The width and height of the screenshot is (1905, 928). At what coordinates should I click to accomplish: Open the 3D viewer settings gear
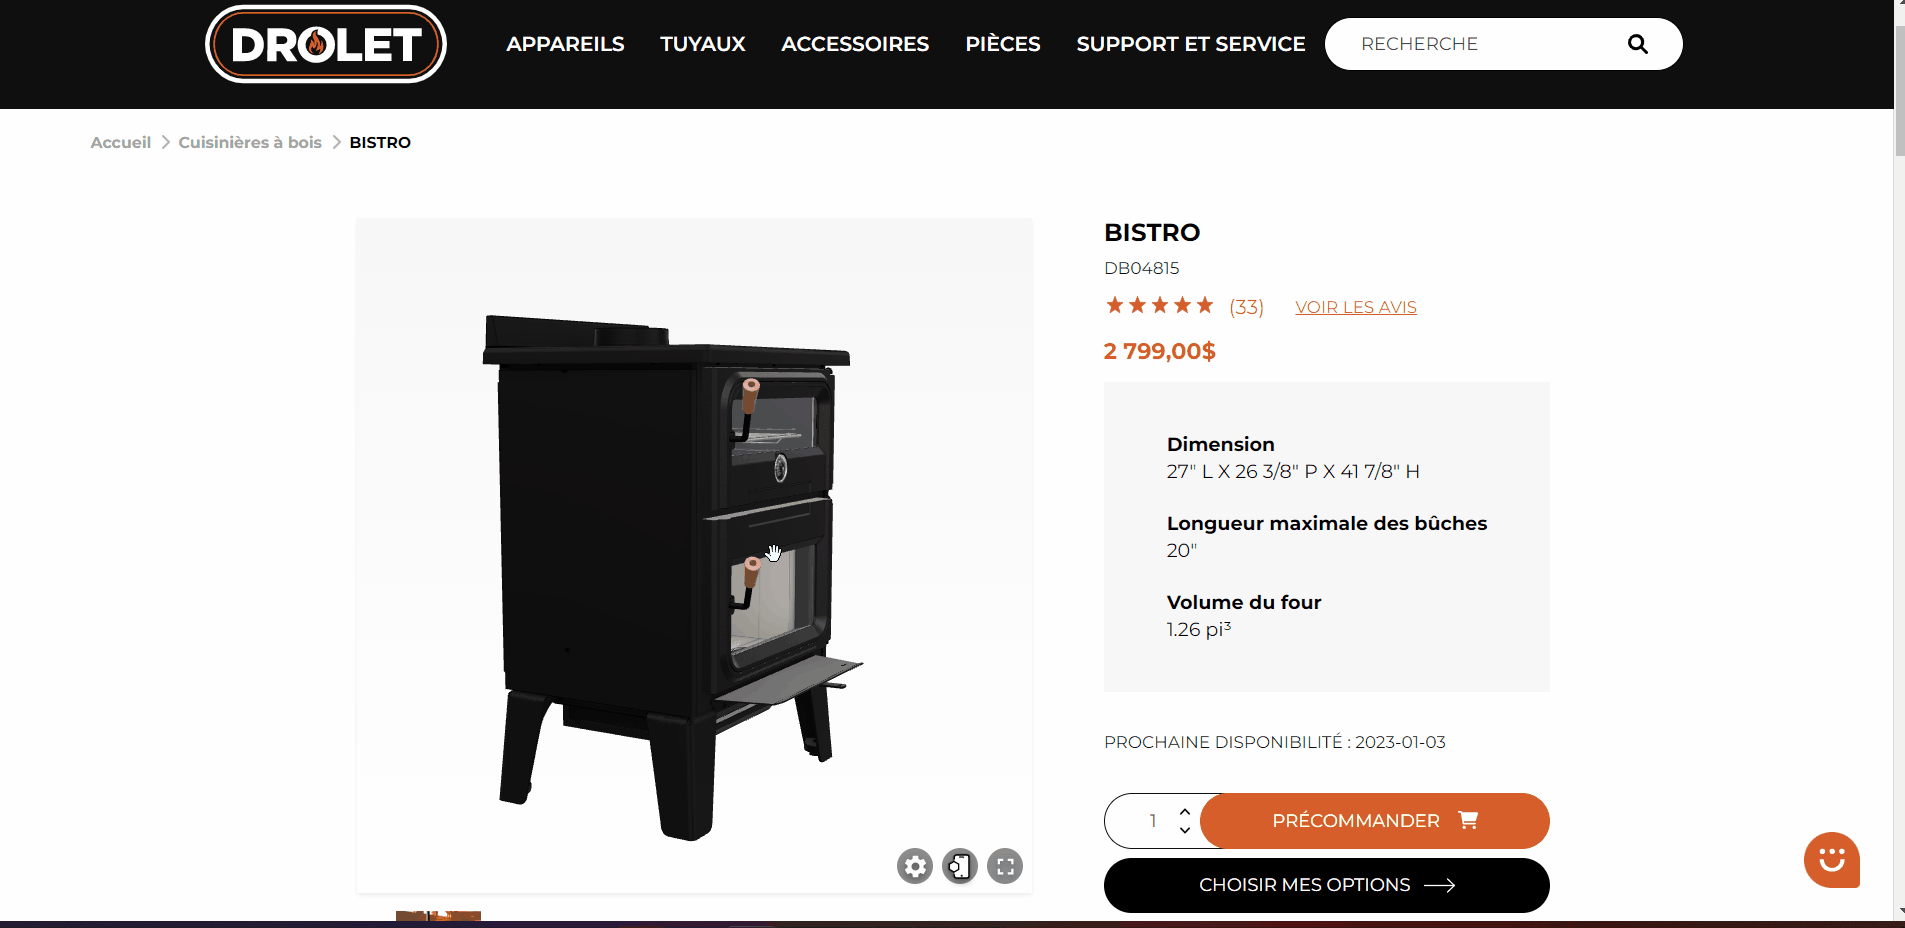pyautogui.click(x=914, y=866)
